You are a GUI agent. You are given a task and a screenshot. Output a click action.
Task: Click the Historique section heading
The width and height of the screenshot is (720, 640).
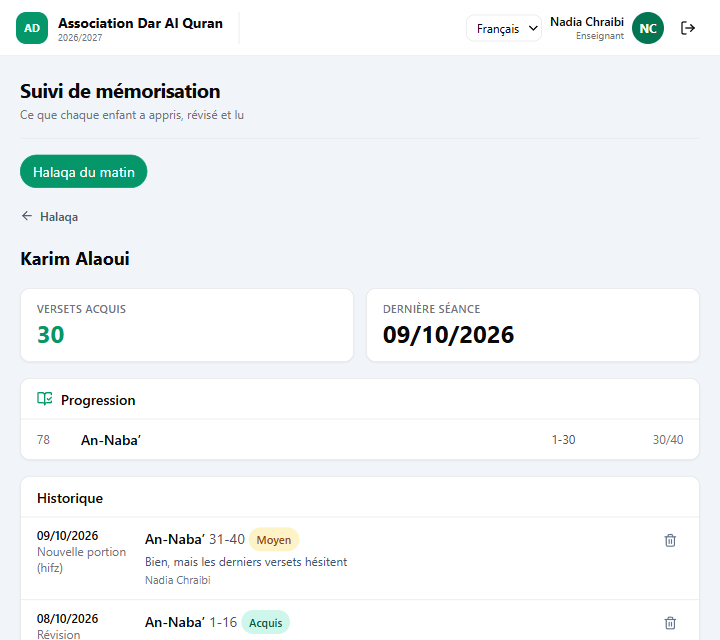tap(70, 498)
